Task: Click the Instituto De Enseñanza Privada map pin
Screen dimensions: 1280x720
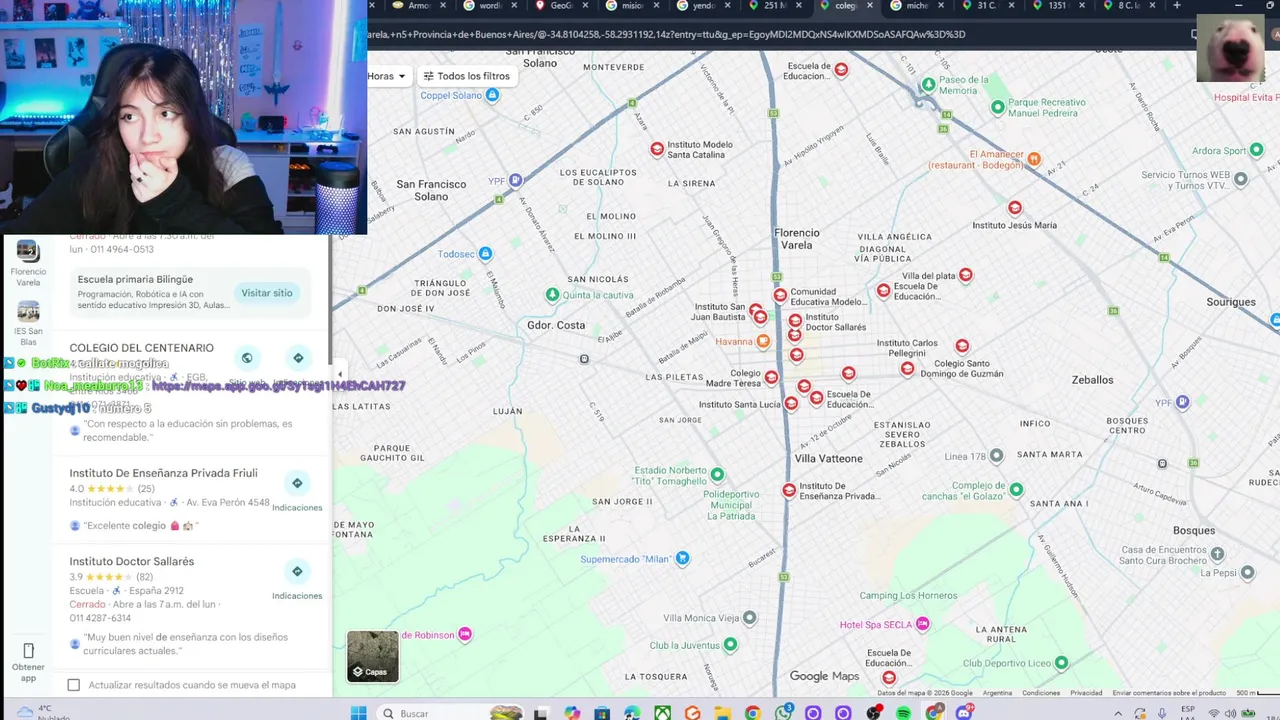Action: click(789, 491)
